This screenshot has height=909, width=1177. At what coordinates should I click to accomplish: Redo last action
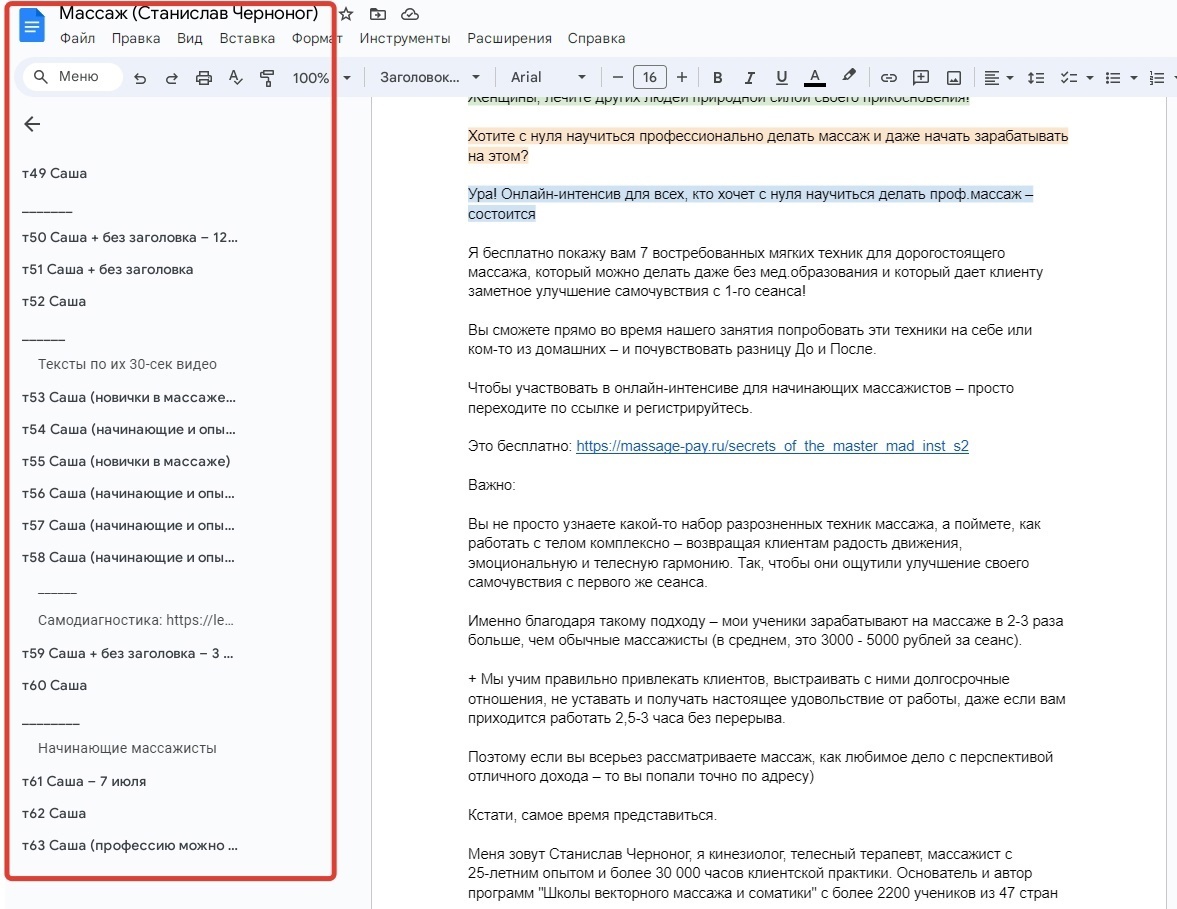(172, 77)
